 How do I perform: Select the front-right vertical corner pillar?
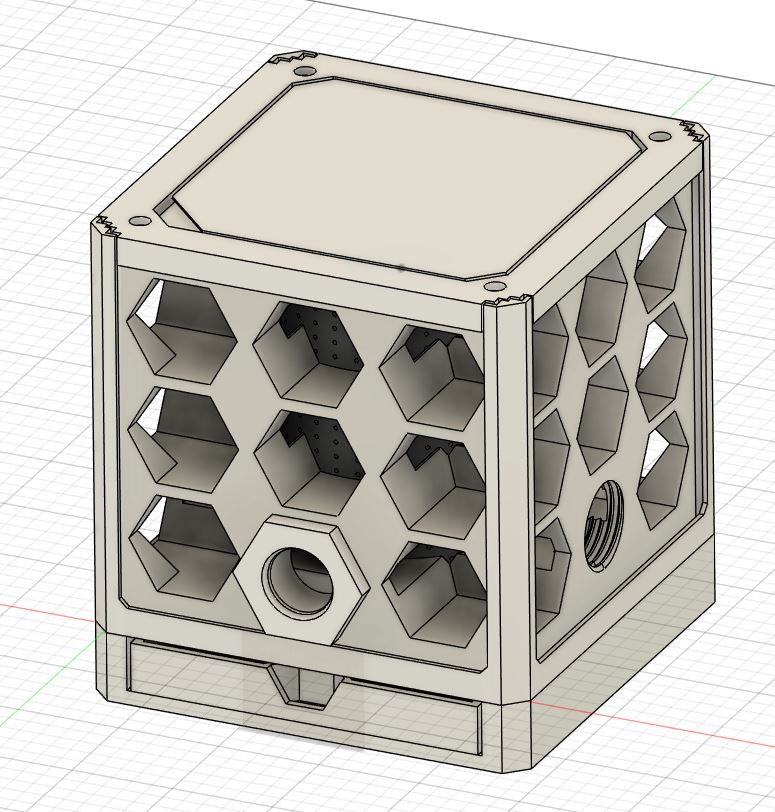[506, 500]
